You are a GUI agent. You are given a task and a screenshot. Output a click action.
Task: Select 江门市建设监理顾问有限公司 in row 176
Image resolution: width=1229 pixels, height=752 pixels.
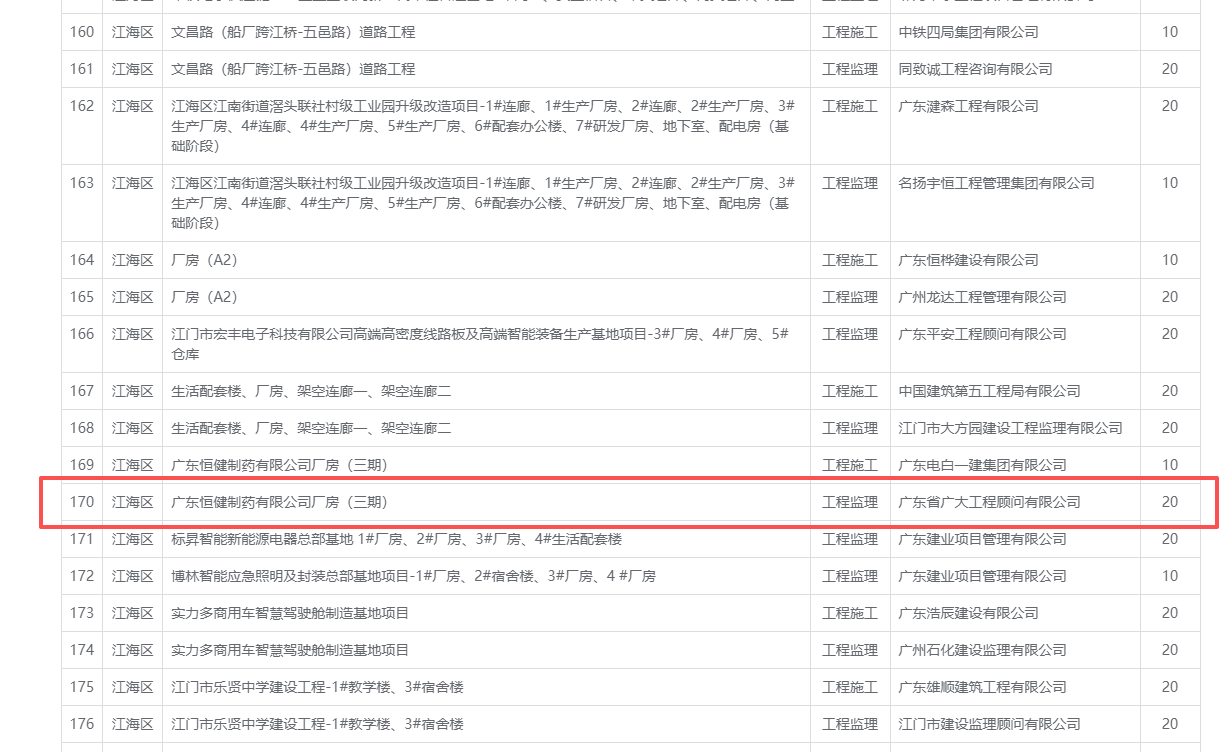[989, 724]
